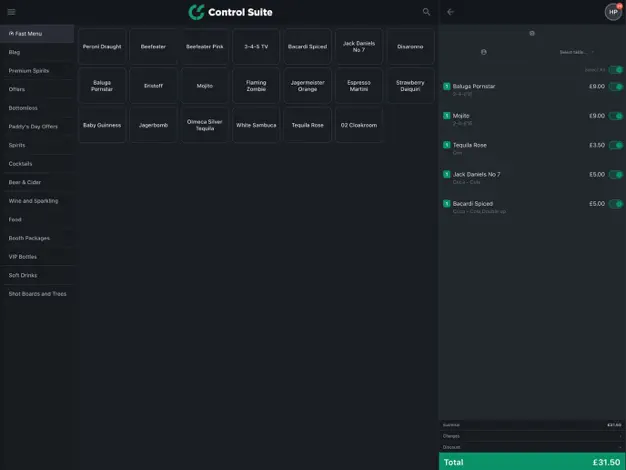
Task: Add Beefeater Pink to the order
Action: tap(205, 47)
